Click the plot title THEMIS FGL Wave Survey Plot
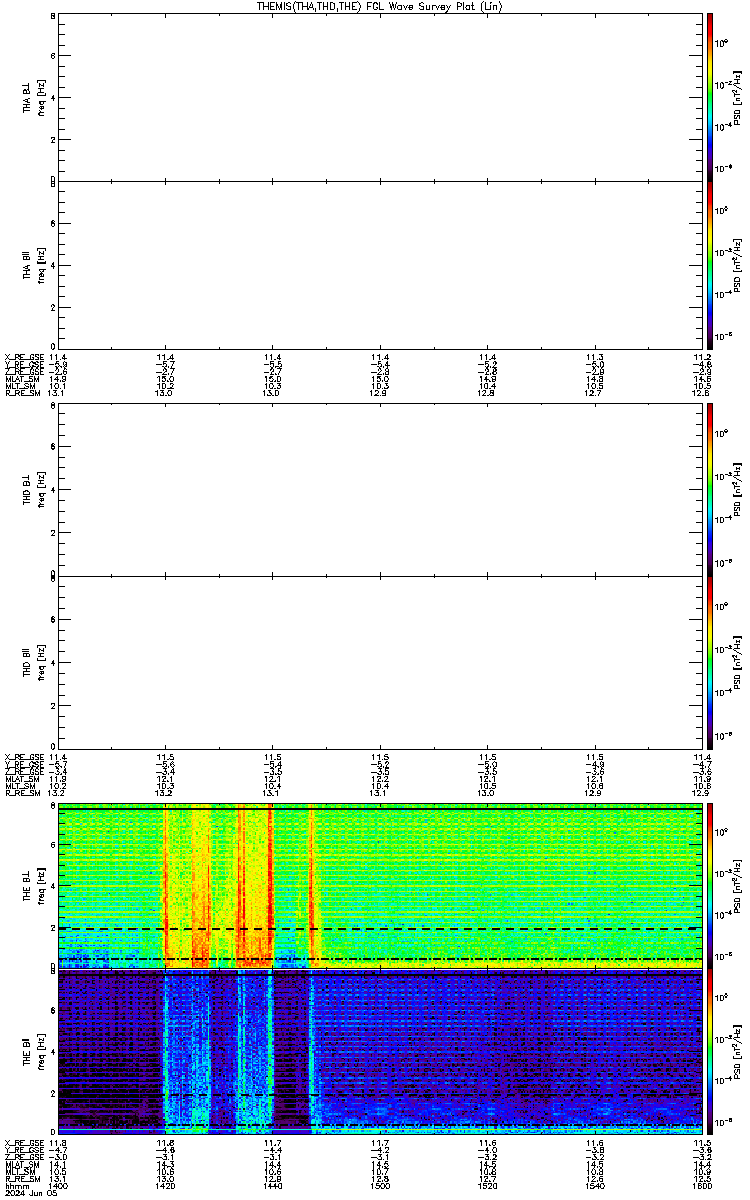Image resolution: width=750 pixels, height=1200 pixels. pyautogui.click(x=379, y=6)
